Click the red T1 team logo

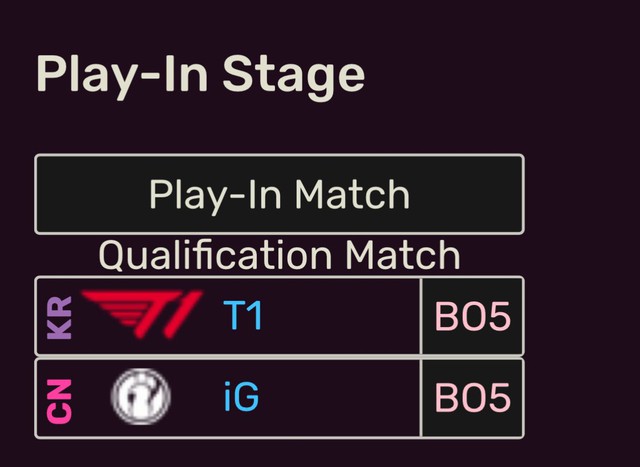pyautogui.click(x=142, y=315)
